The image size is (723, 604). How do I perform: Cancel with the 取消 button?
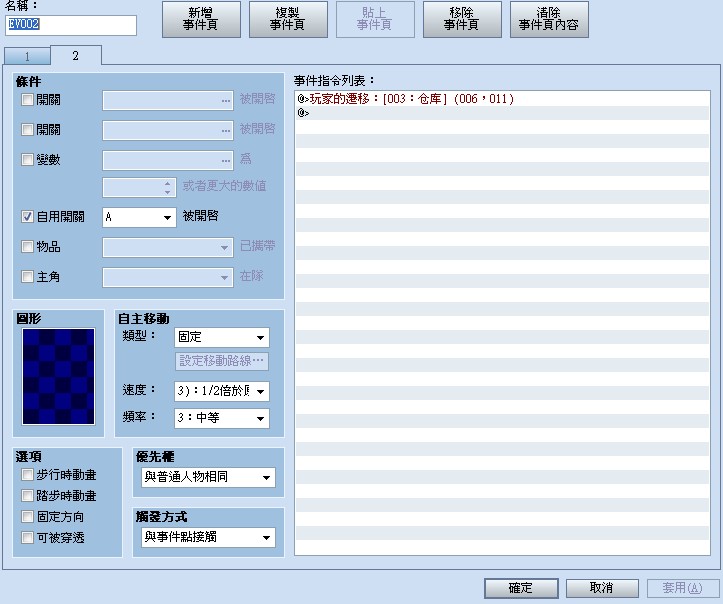(x=602, y=588)
